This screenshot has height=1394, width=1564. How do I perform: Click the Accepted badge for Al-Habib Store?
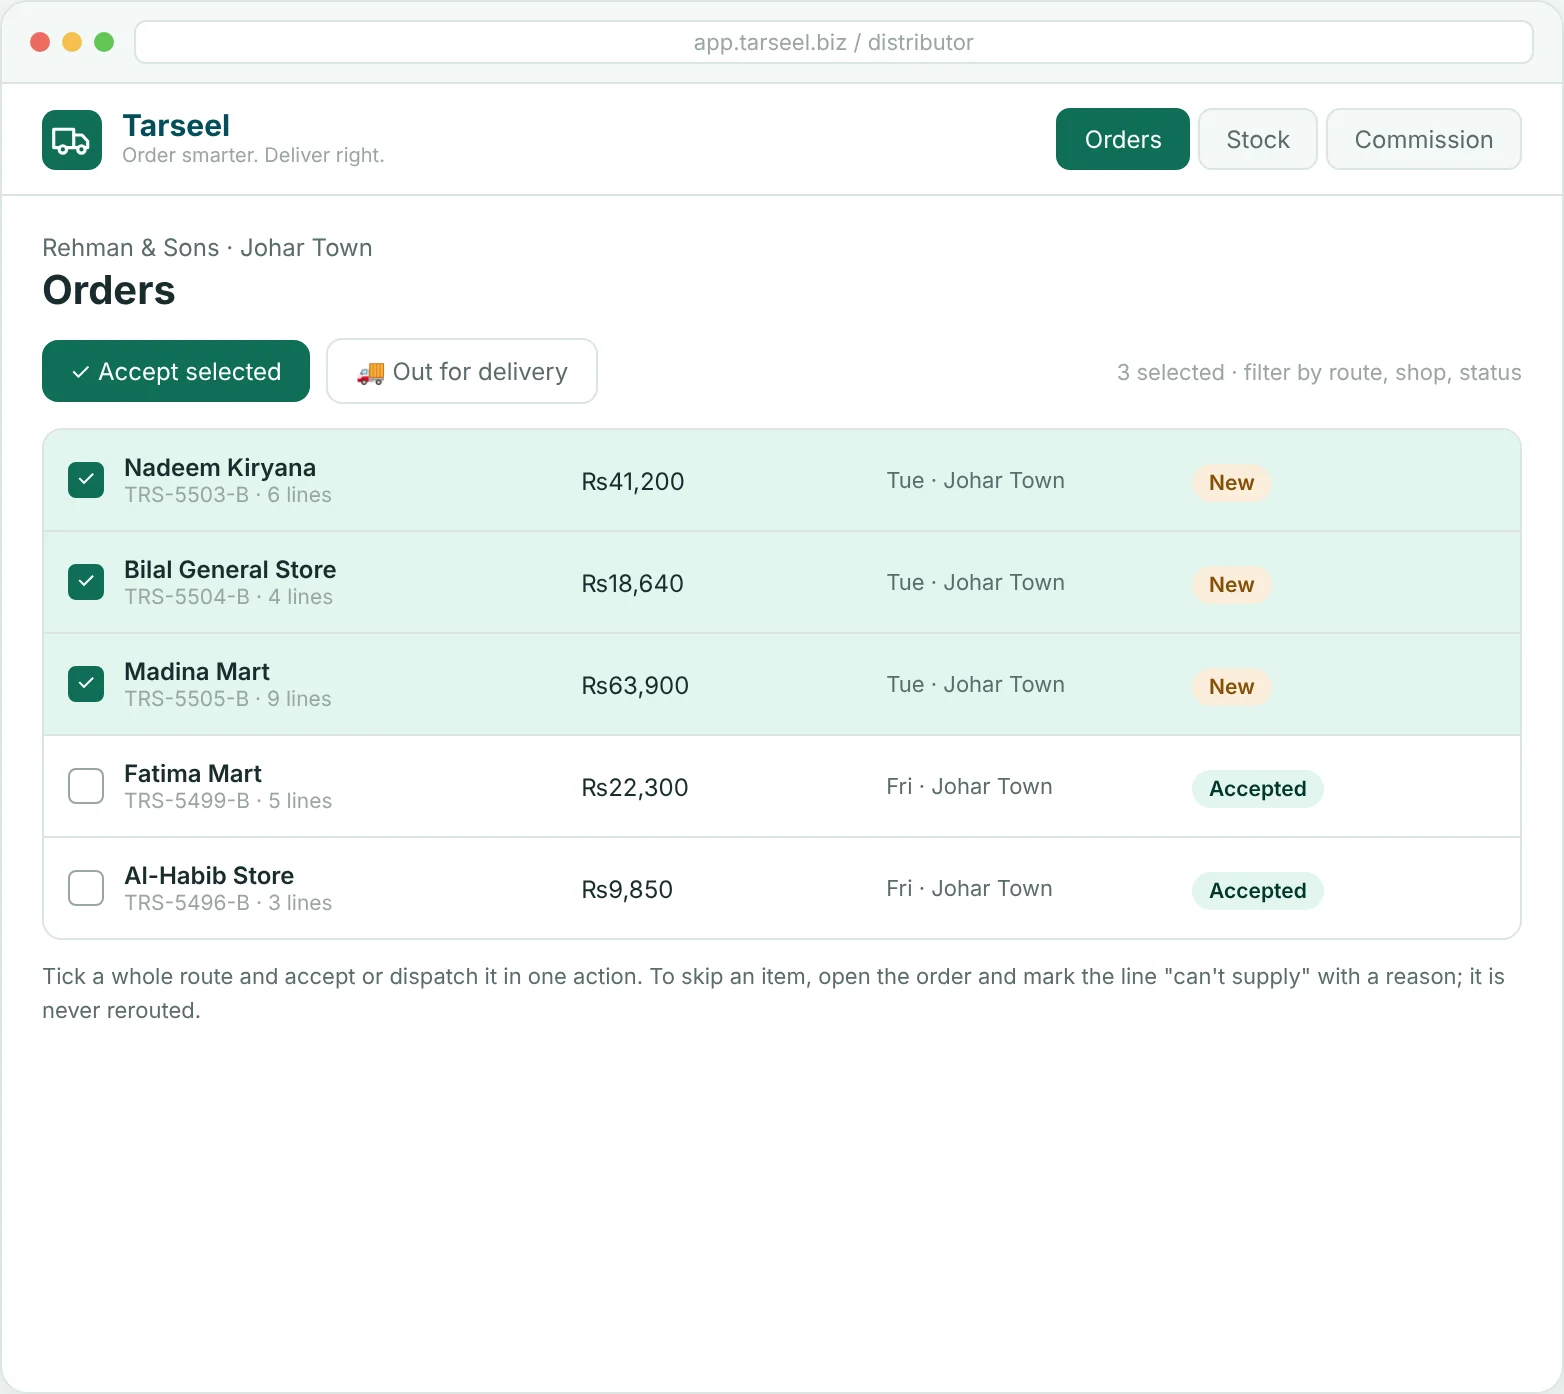point(1258,891)
